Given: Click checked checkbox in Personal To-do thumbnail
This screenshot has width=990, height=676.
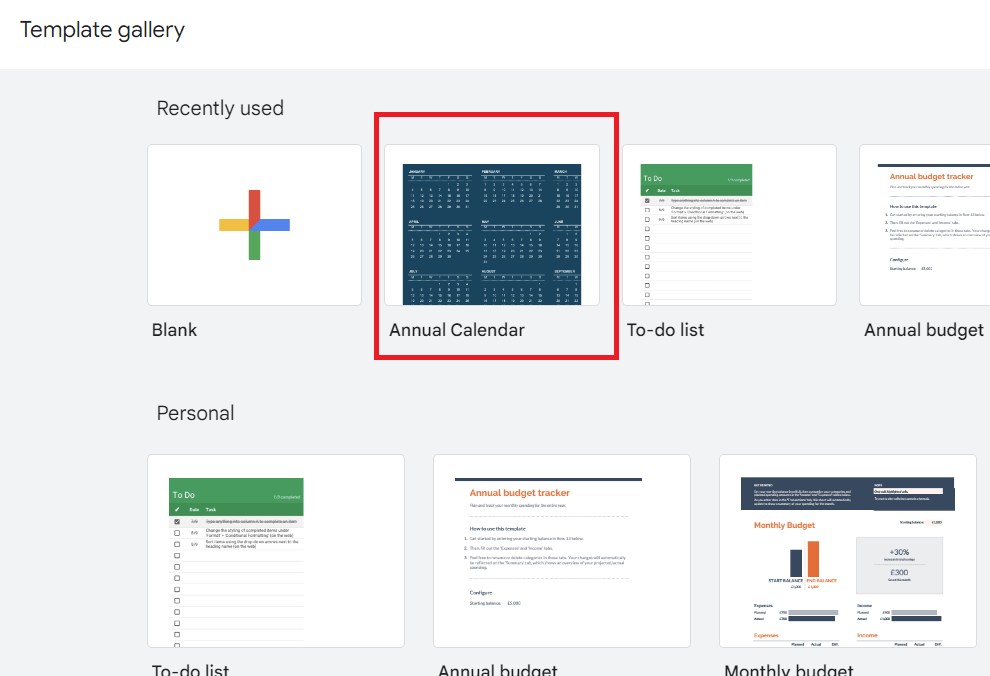Looking at the screenshot, I should click(177, 522).
